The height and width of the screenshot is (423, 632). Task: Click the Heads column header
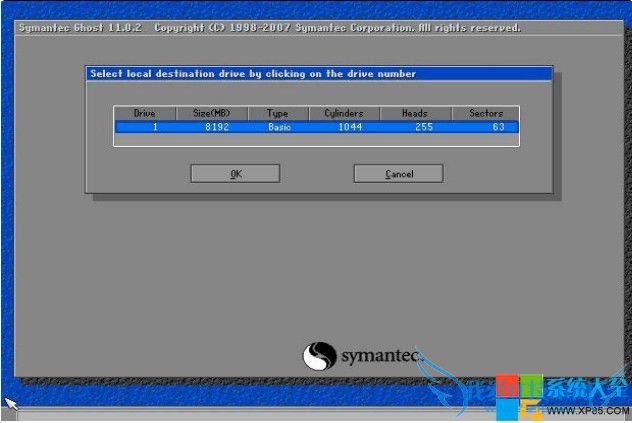(x=415, y=113)
